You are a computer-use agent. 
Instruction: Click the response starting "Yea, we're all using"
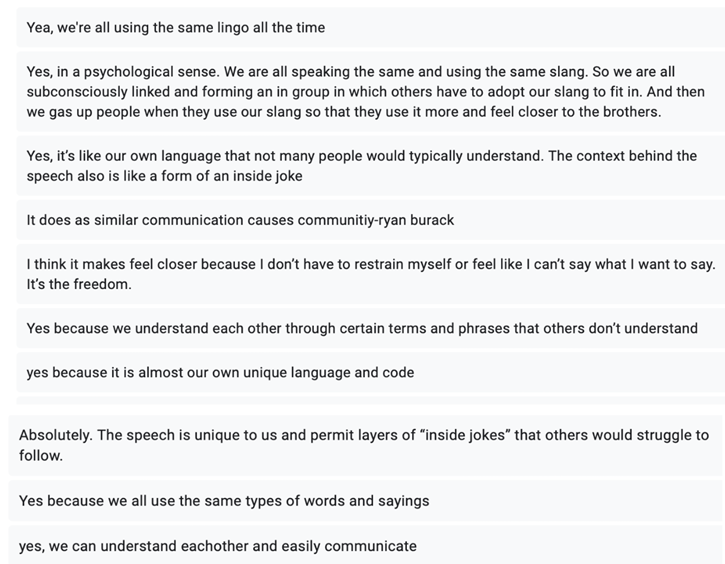click(x=176, y=28)
